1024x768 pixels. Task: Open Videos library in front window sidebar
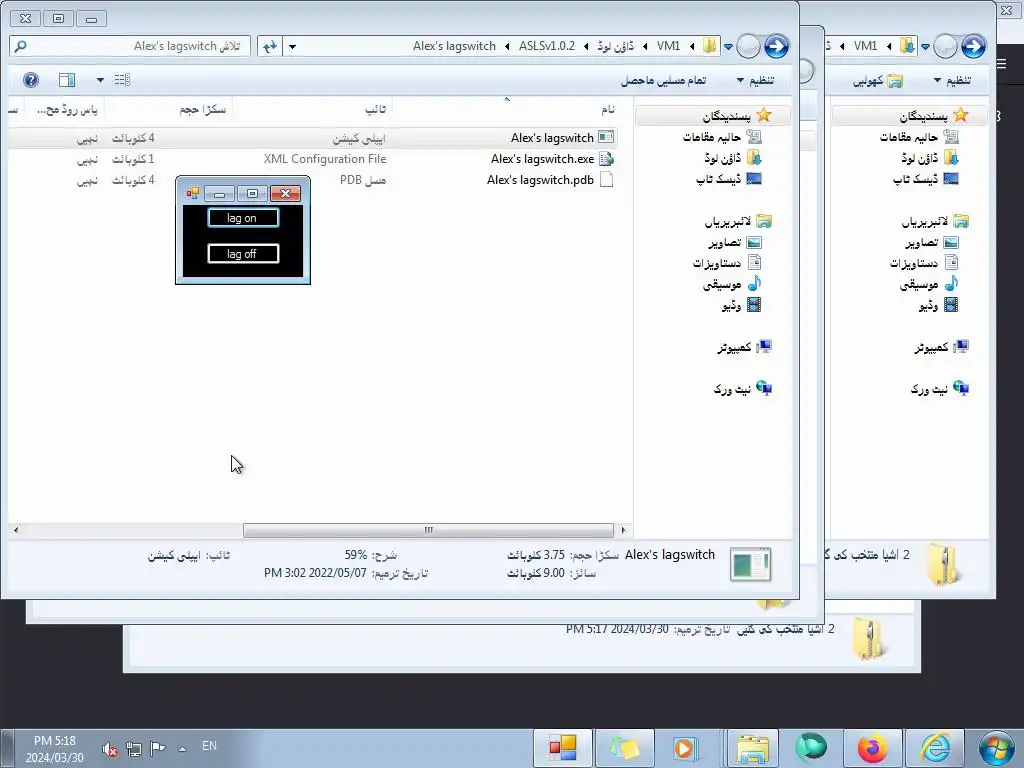tap(741, 305)
